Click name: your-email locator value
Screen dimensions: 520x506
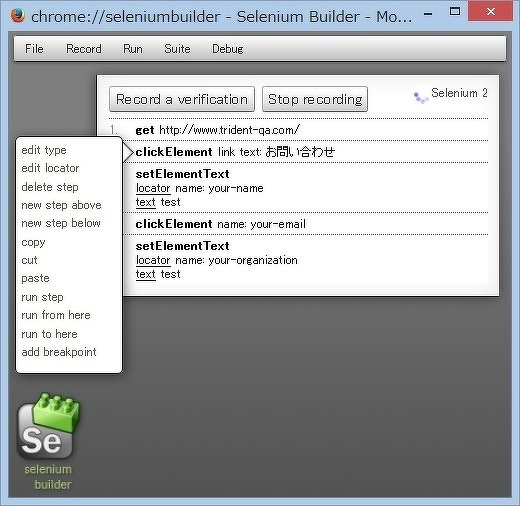pos(261,224)
